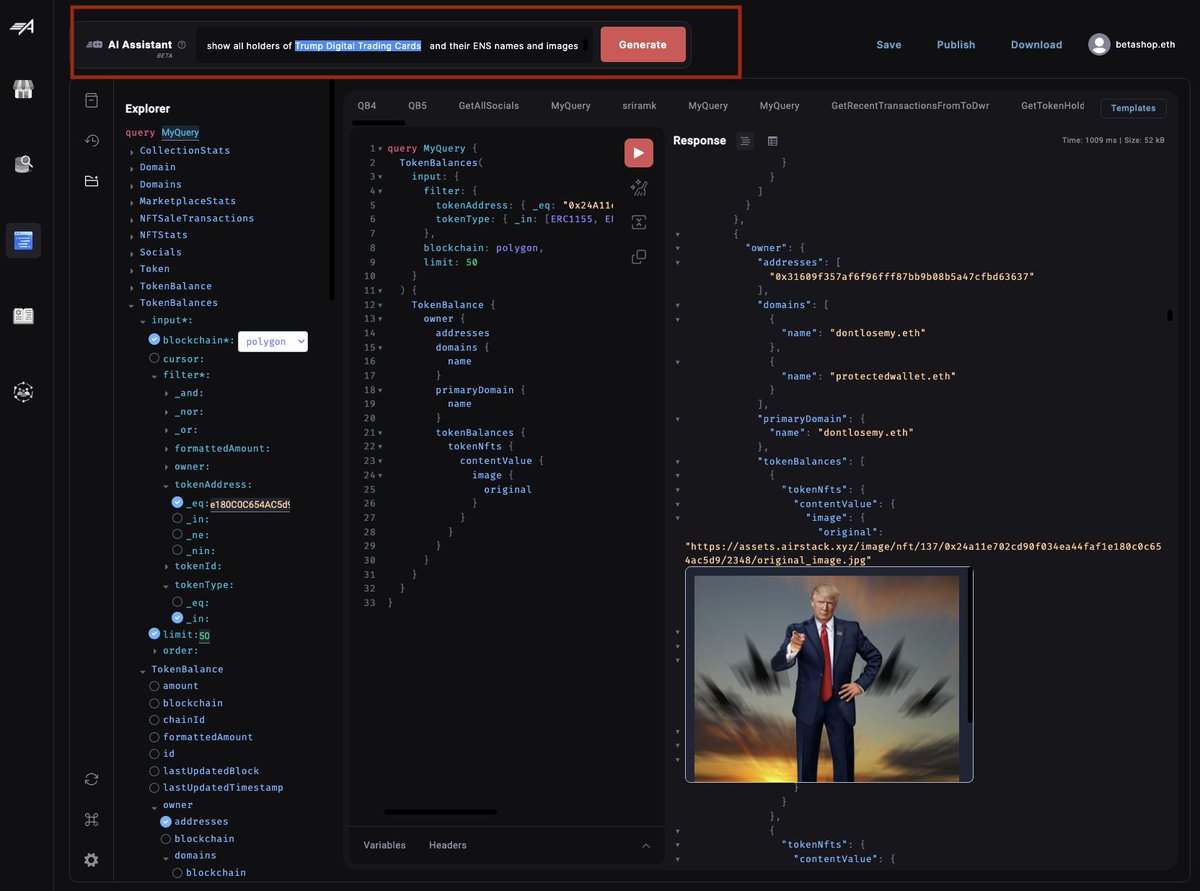The height and width of the screenshot is (891, 1200).
Task: Expand CollectionStats in Explorer
Action: click(x=132, y=151)
